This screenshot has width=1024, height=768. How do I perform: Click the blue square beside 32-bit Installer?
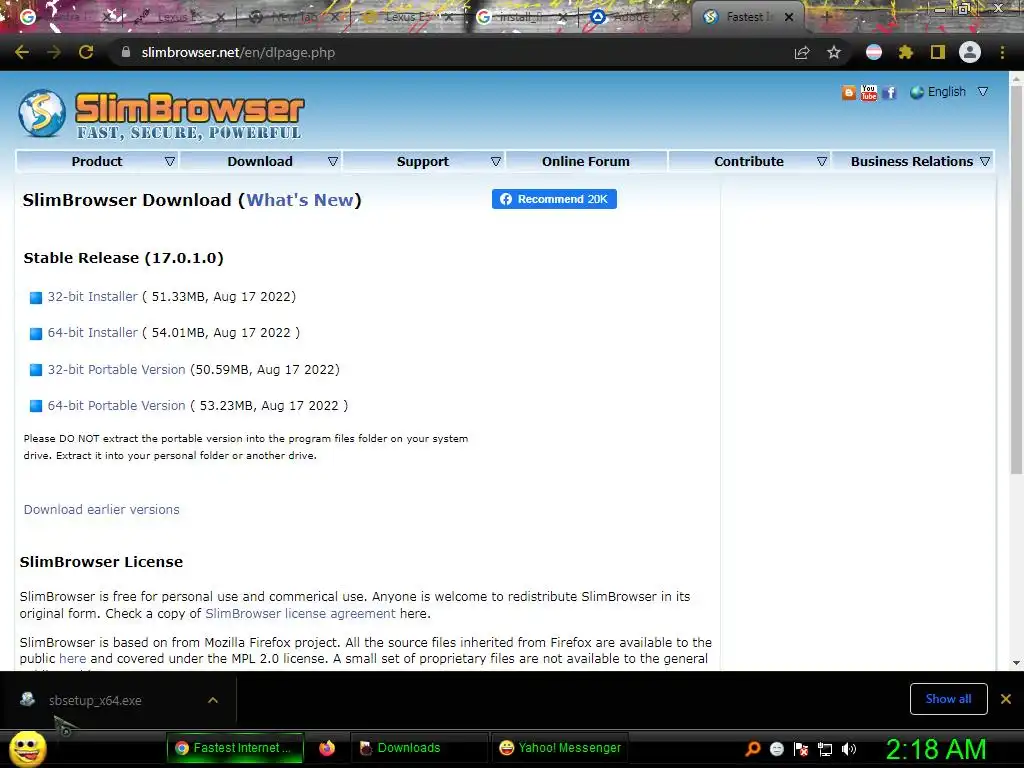coord(36,298)
